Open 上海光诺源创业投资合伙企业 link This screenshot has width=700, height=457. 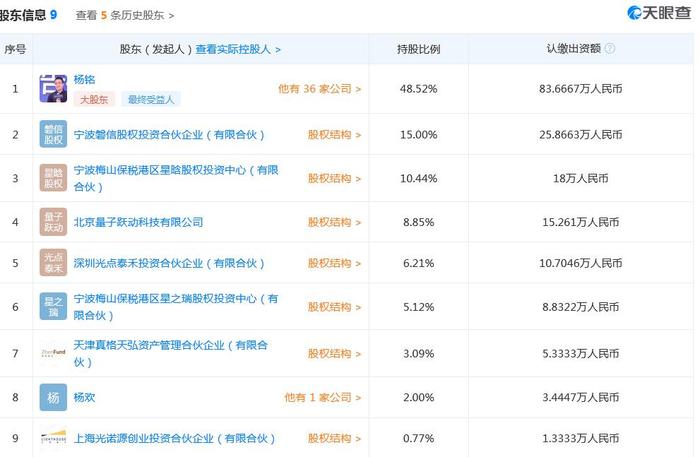pyautogui.click(x=175, y=438)
